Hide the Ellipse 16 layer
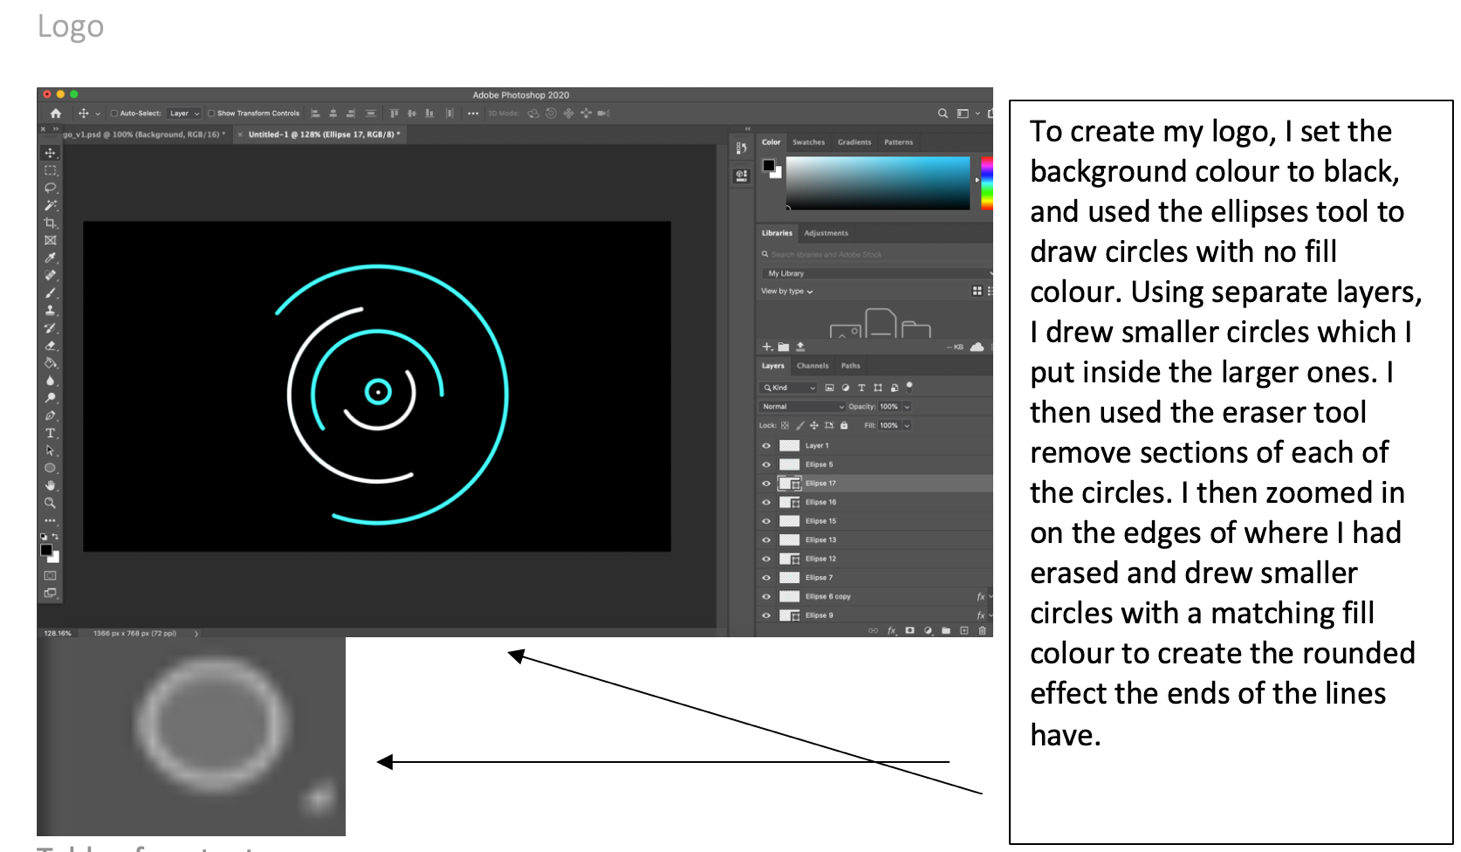 tap(767, 503)
